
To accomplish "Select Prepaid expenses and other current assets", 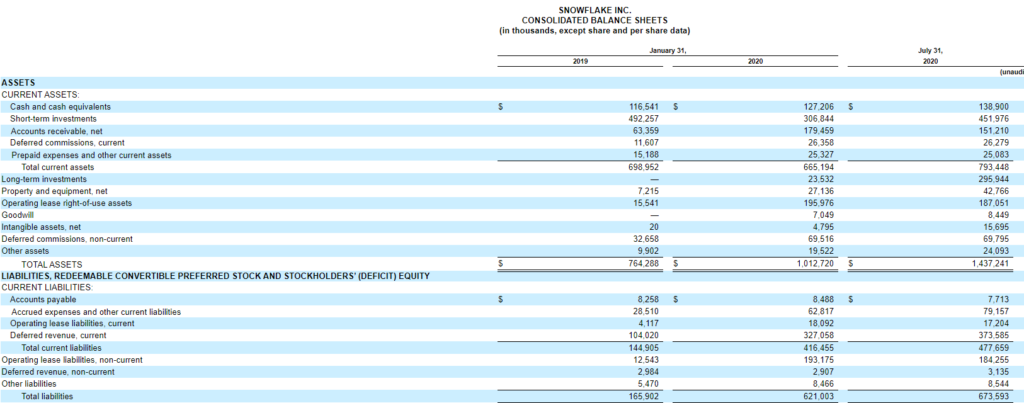I will click(x=91, y=155).
